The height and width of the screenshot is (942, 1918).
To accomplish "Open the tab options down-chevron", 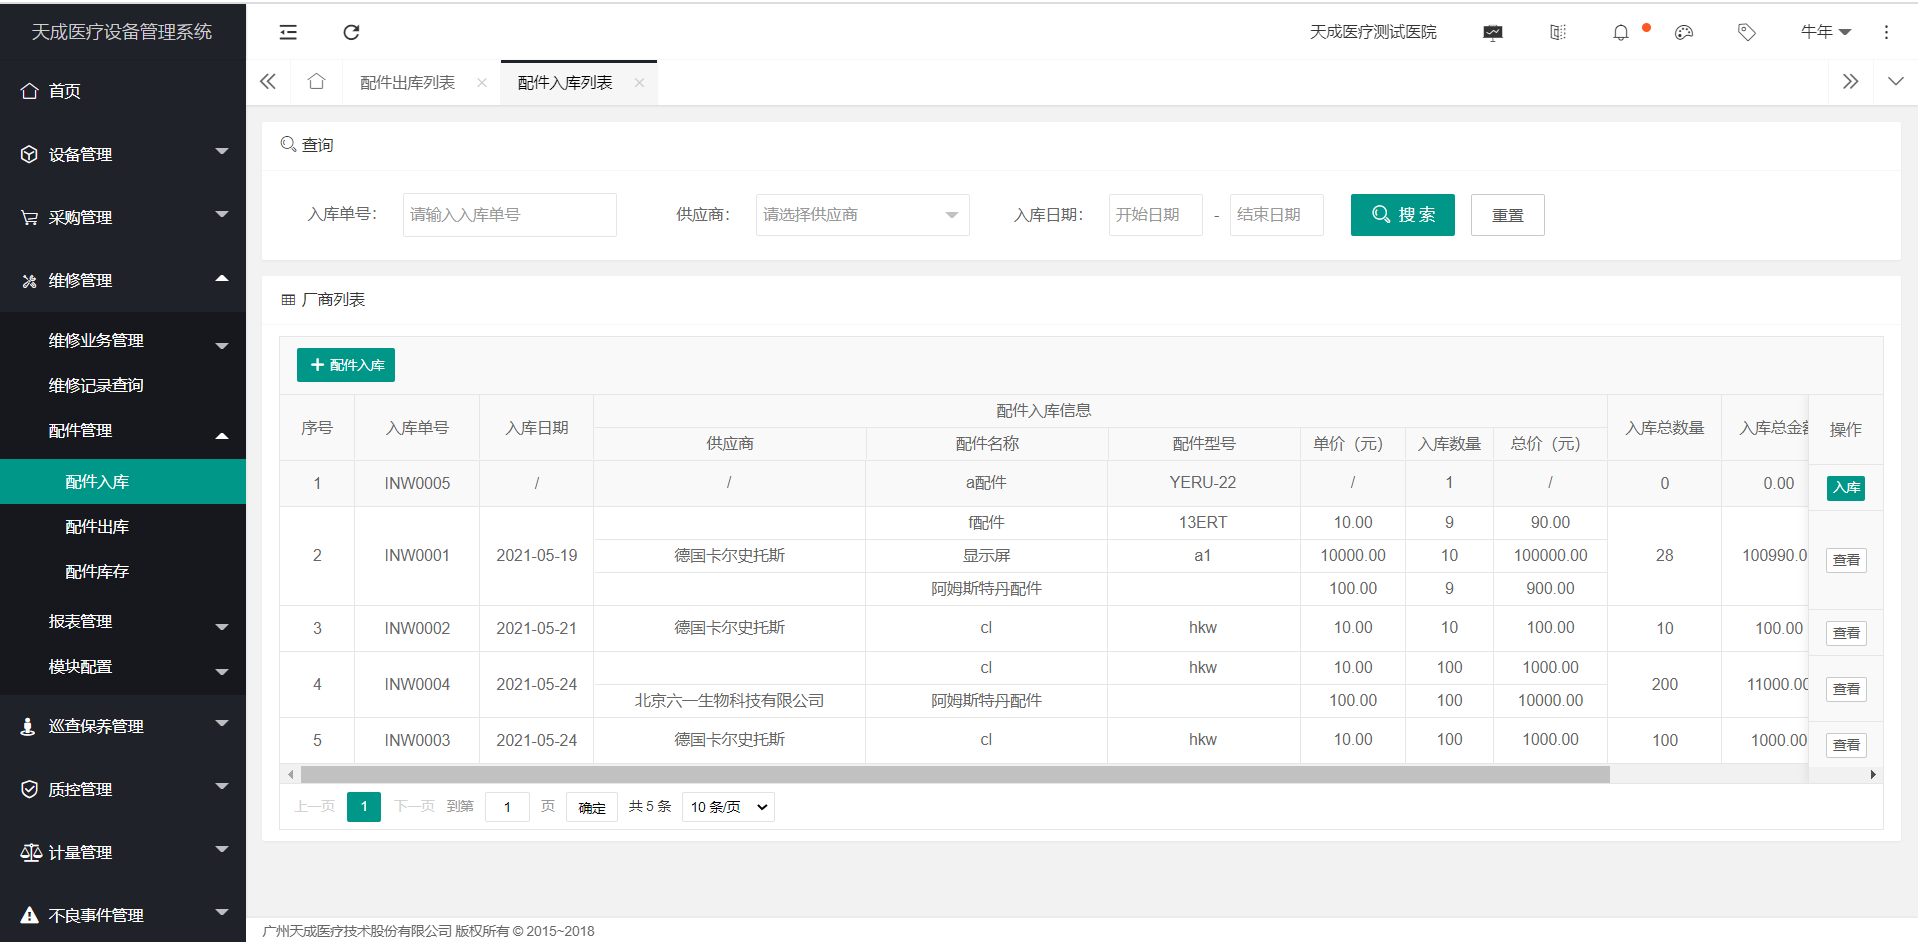I will click(x=1895, y=82).
